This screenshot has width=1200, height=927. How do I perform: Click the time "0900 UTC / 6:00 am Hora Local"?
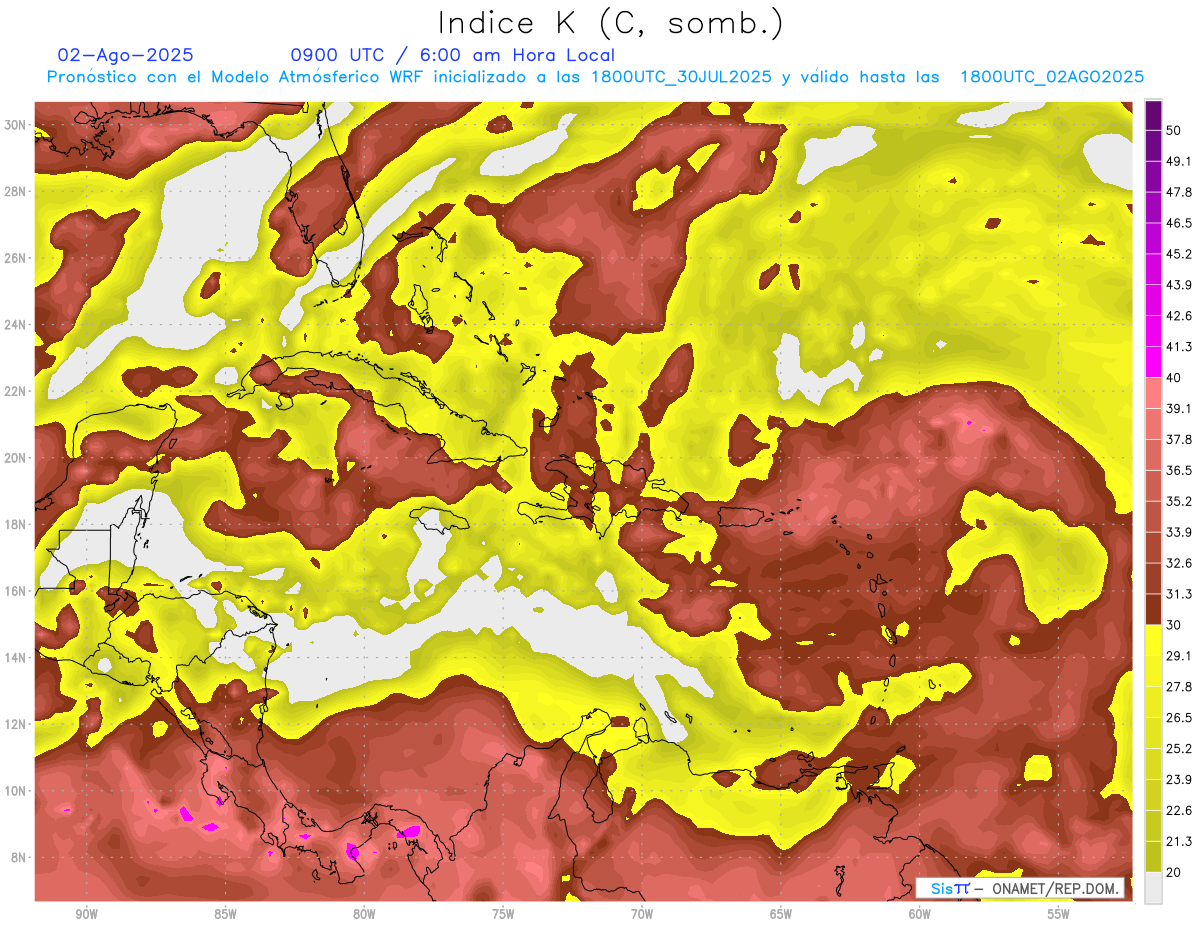click(452, 55)
